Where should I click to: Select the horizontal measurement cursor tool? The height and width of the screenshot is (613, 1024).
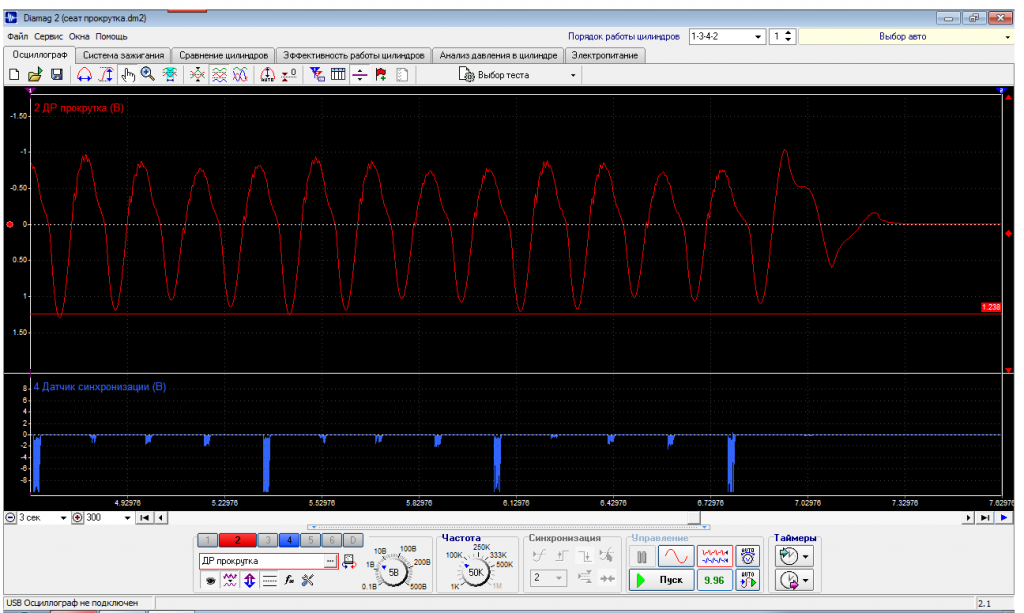[84, 75]
